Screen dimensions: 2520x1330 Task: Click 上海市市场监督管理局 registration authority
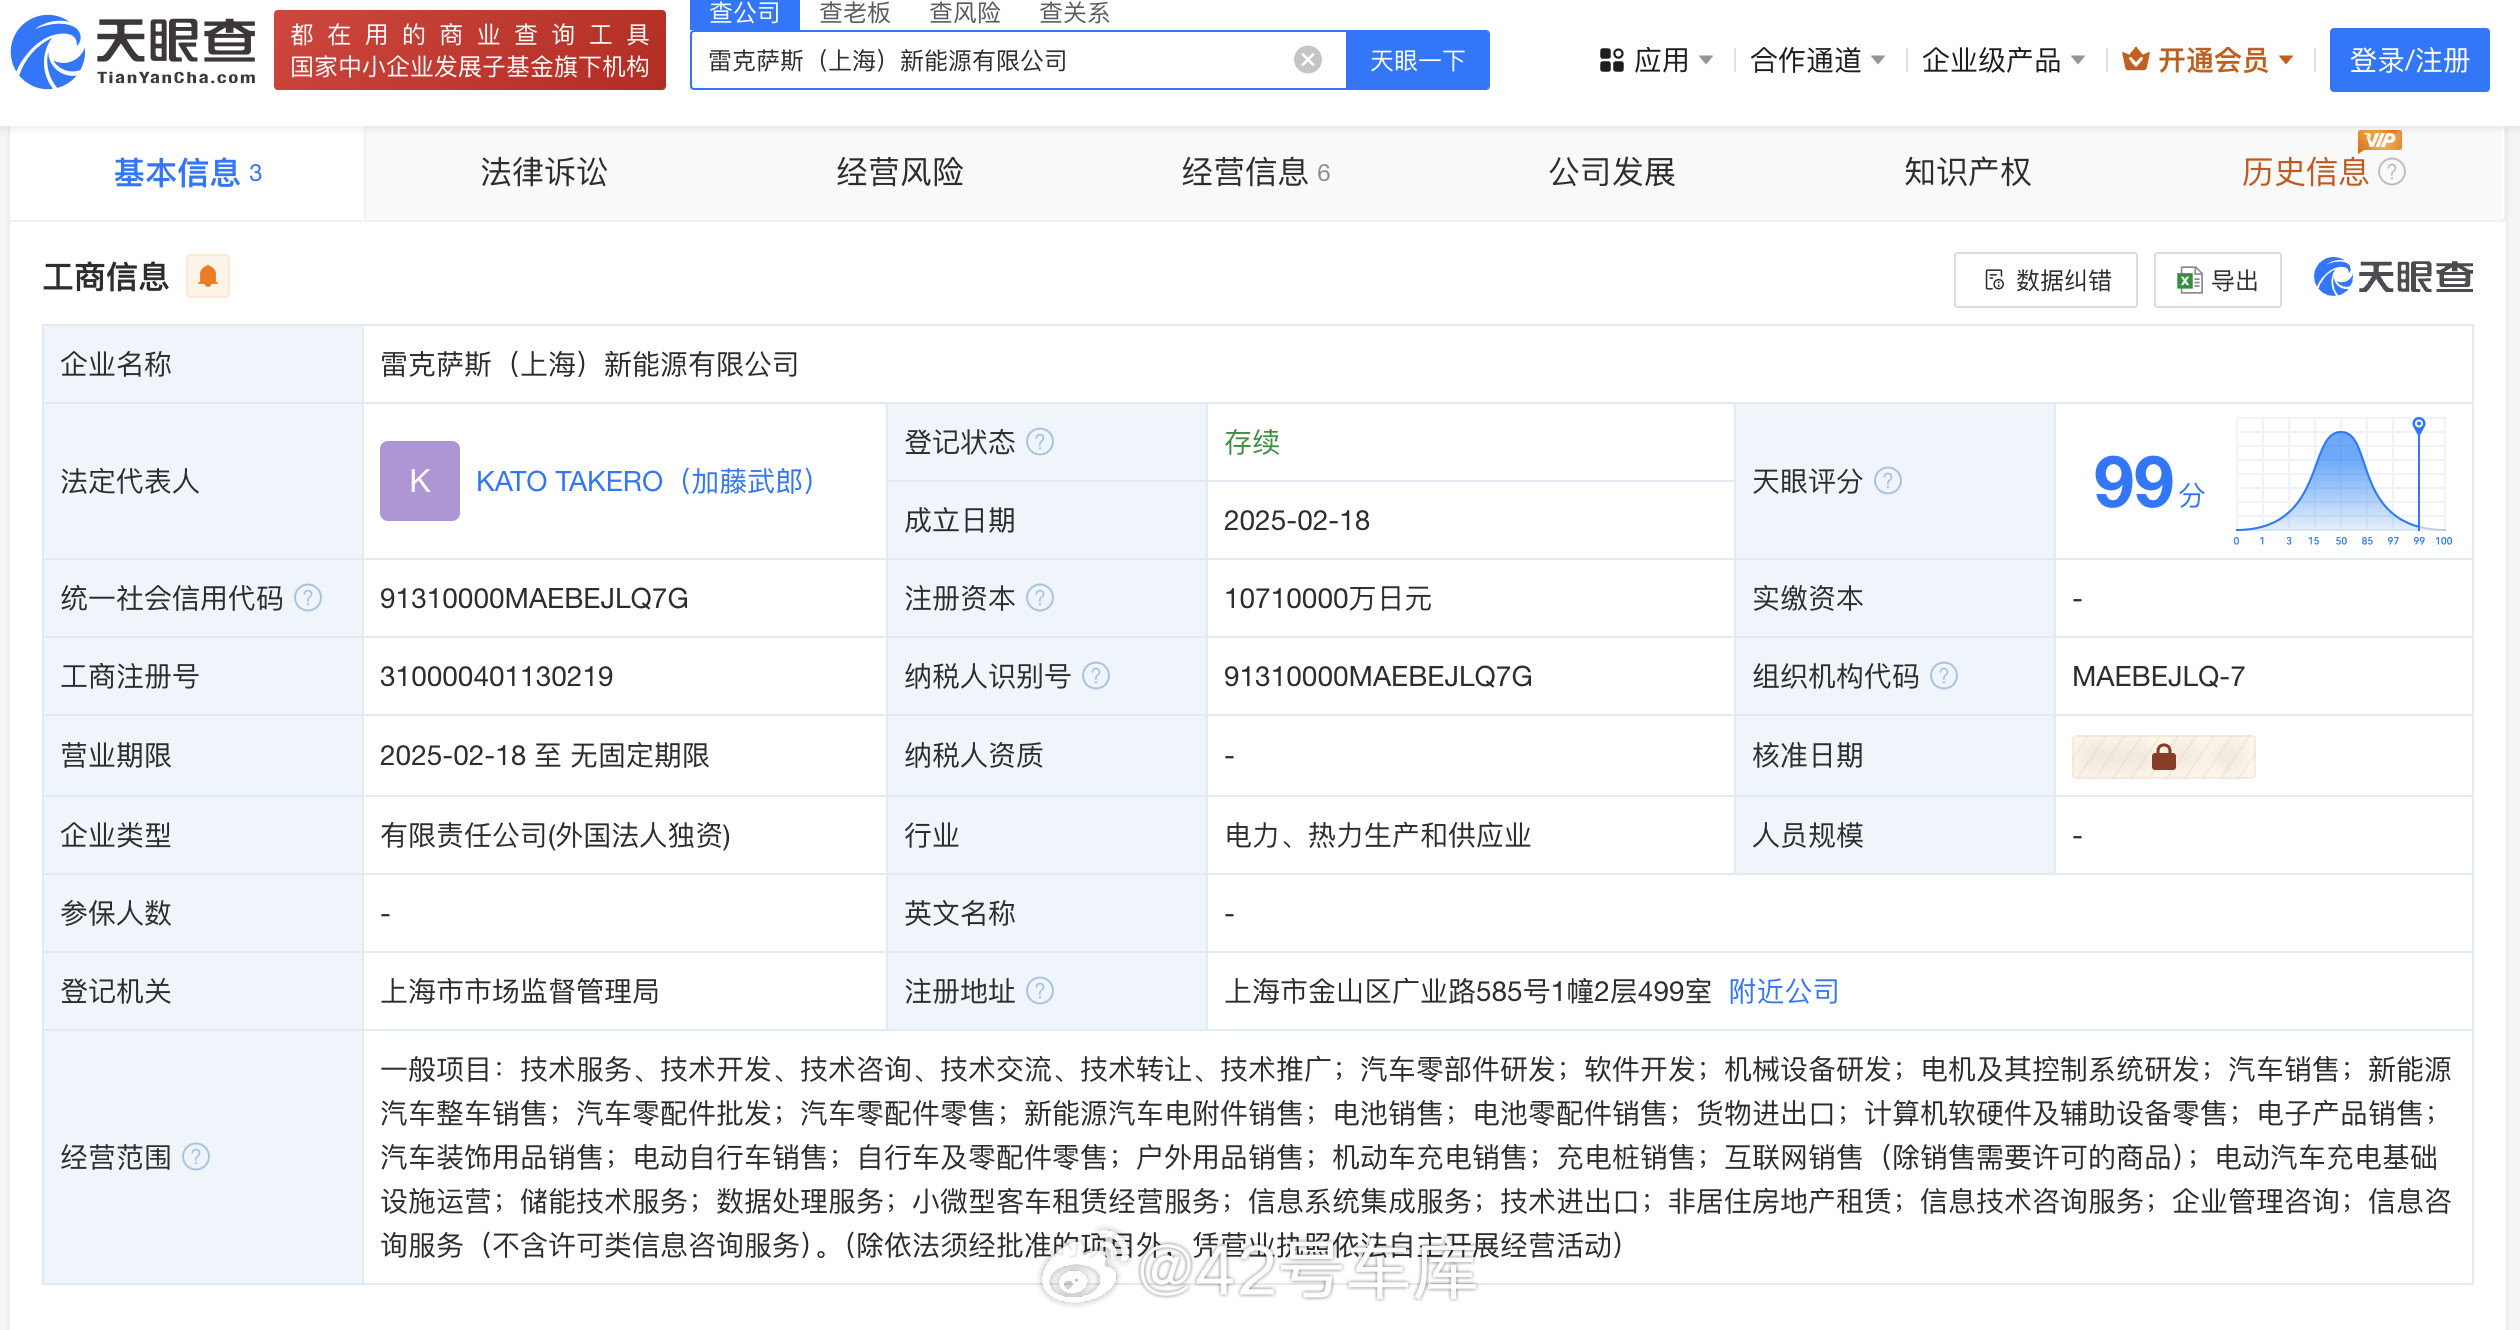click(519, 991)
